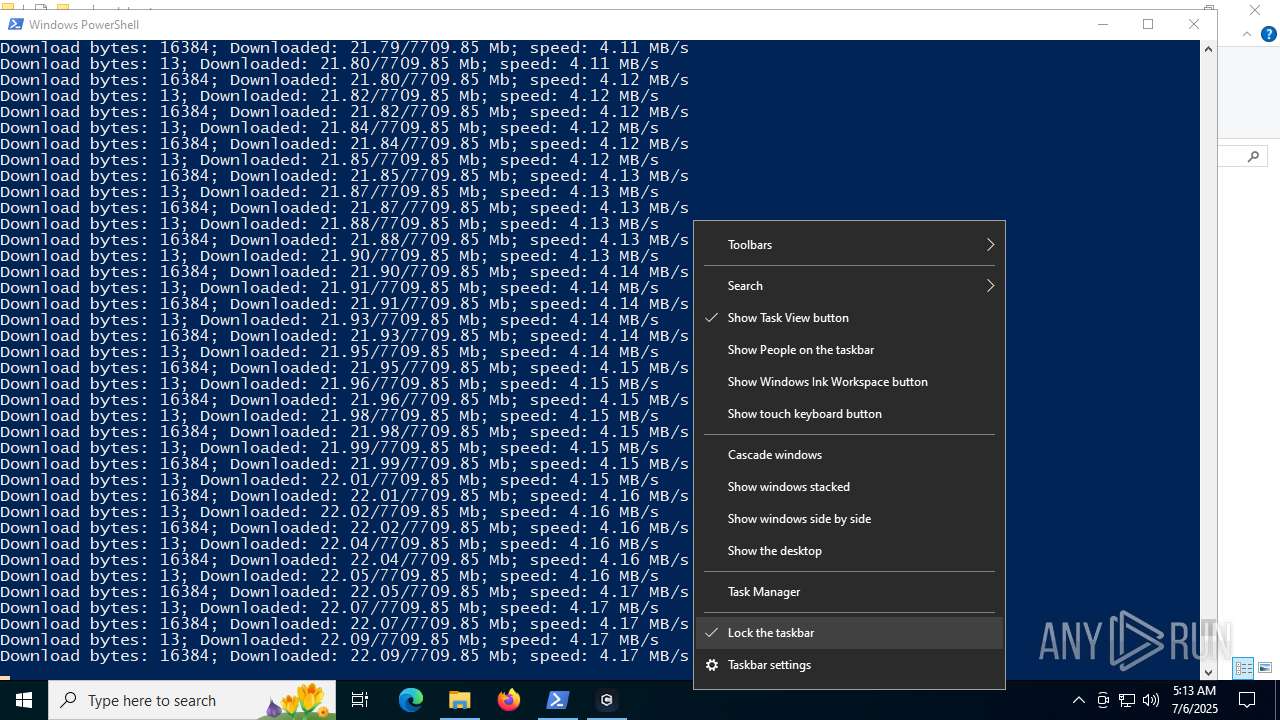Open the Task View taskbar button

(x=360, y=700)
